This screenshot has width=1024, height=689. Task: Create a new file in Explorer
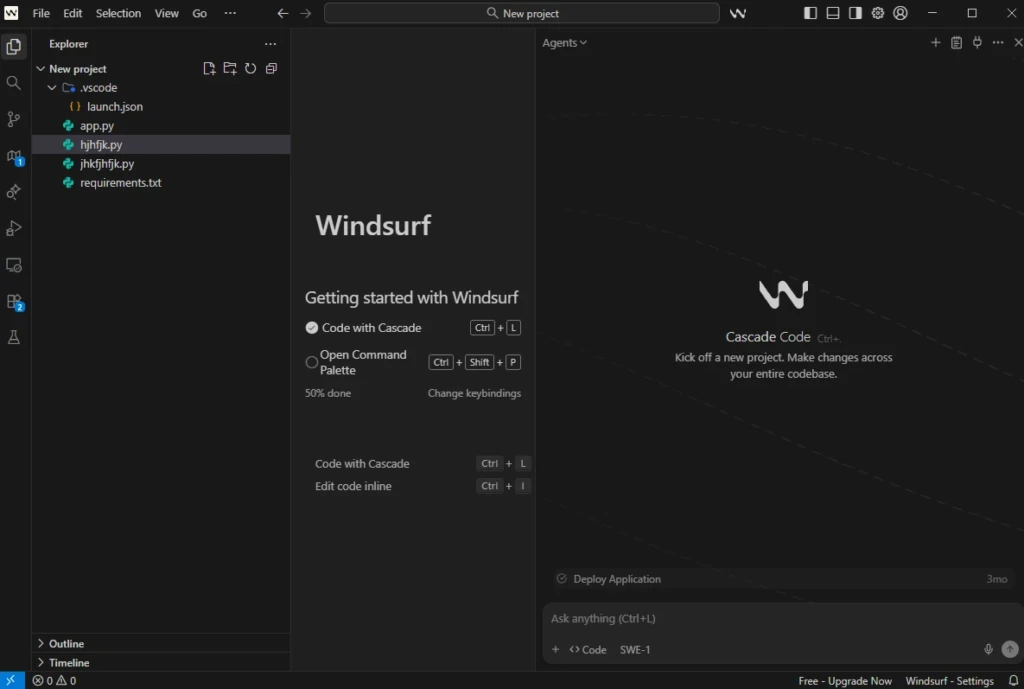coord(209,69)
